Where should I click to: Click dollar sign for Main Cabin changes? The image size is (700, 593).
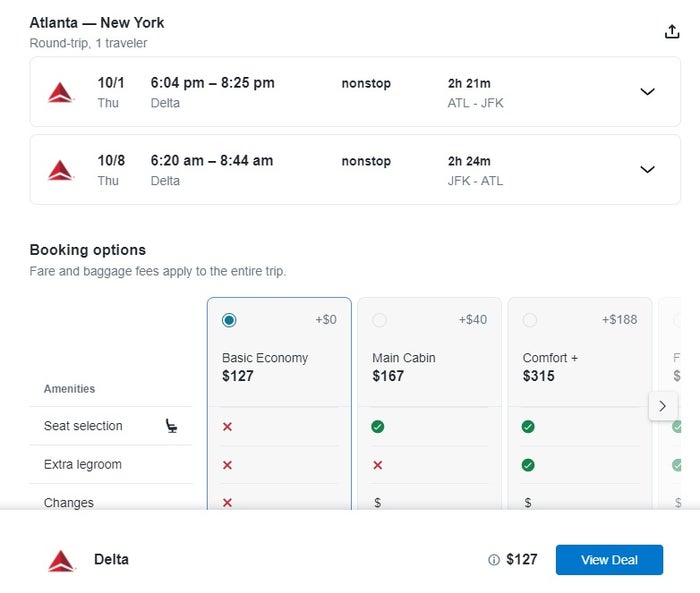[x=378, y=503]
